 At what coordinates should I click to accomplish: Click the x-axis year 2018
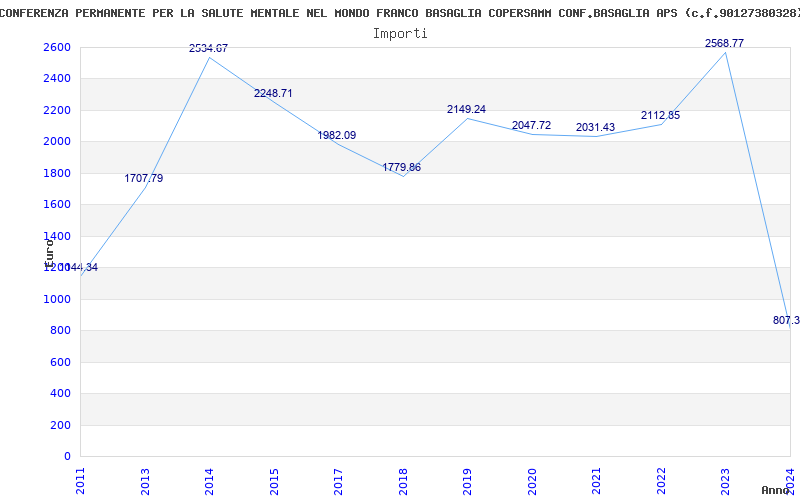(x=403, y=481)
